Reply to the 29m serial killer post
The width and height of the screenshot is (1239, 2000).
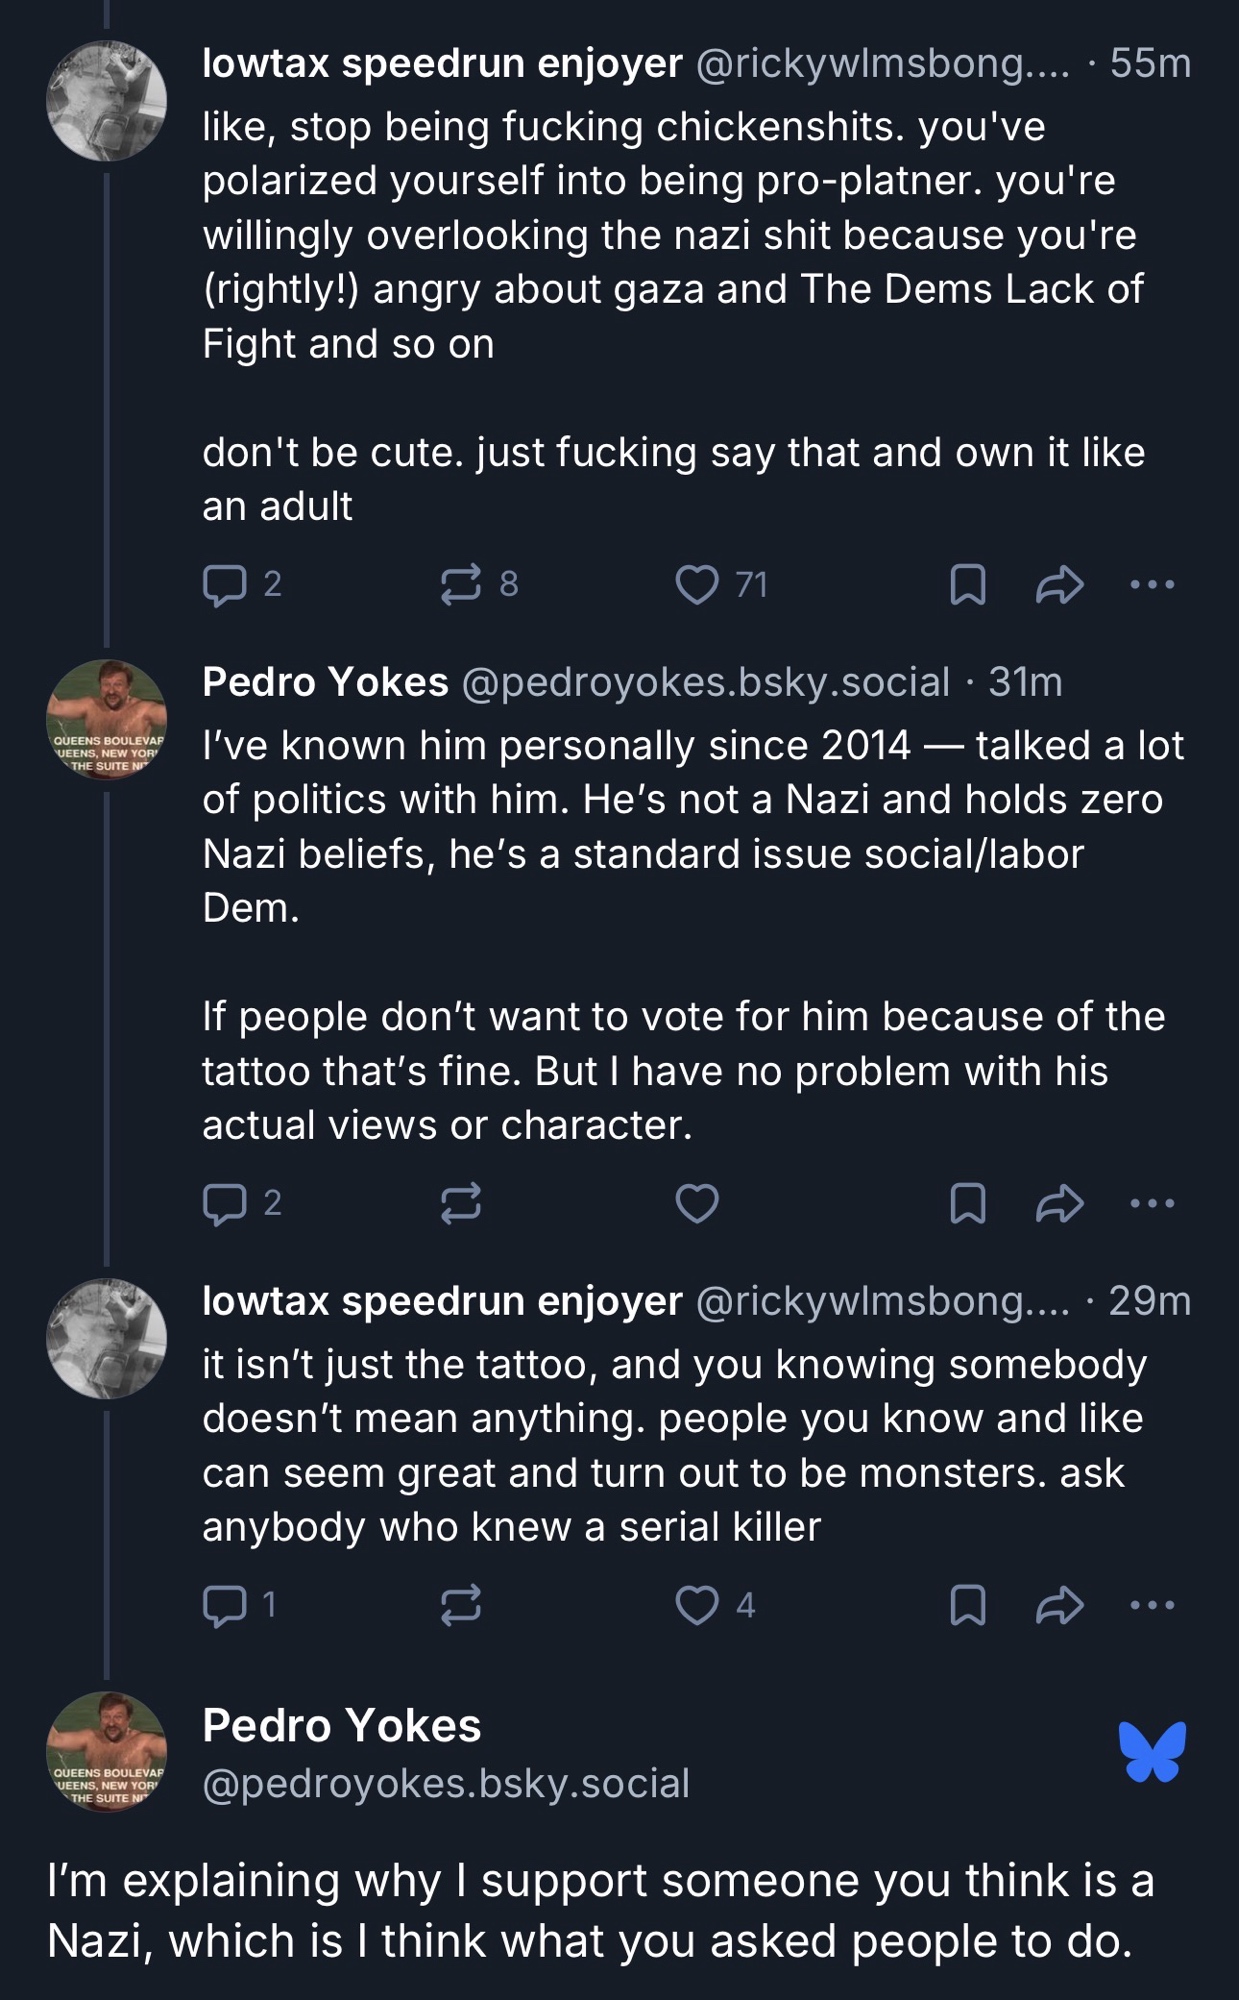pos(225,1605)
